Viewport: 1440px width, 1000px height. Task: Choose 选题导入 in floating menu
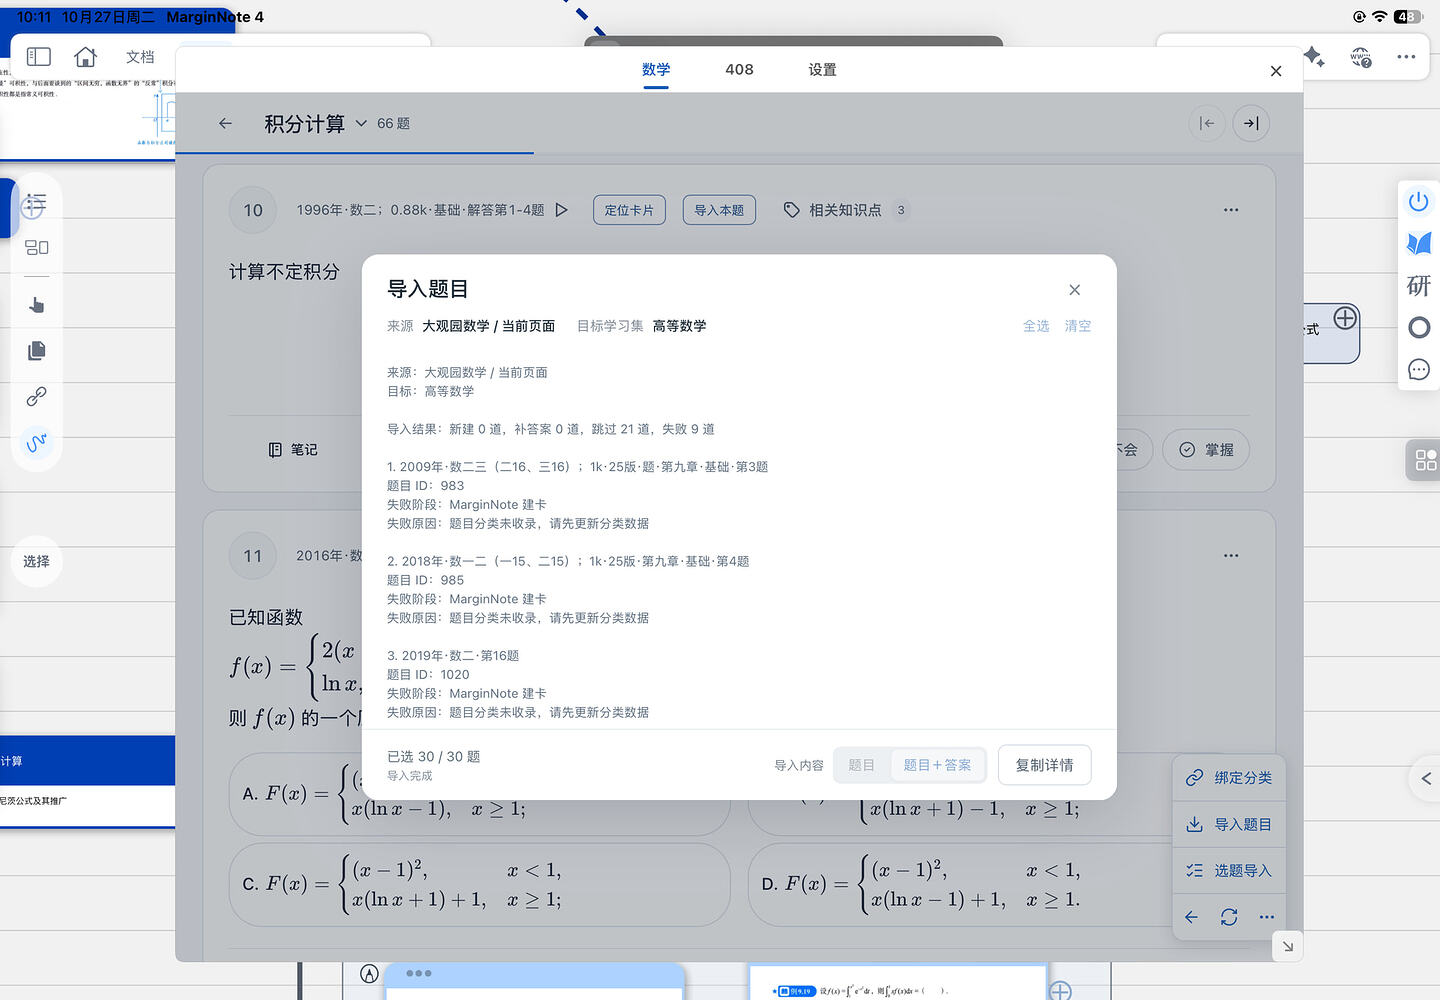click(x=1229, y=871)
